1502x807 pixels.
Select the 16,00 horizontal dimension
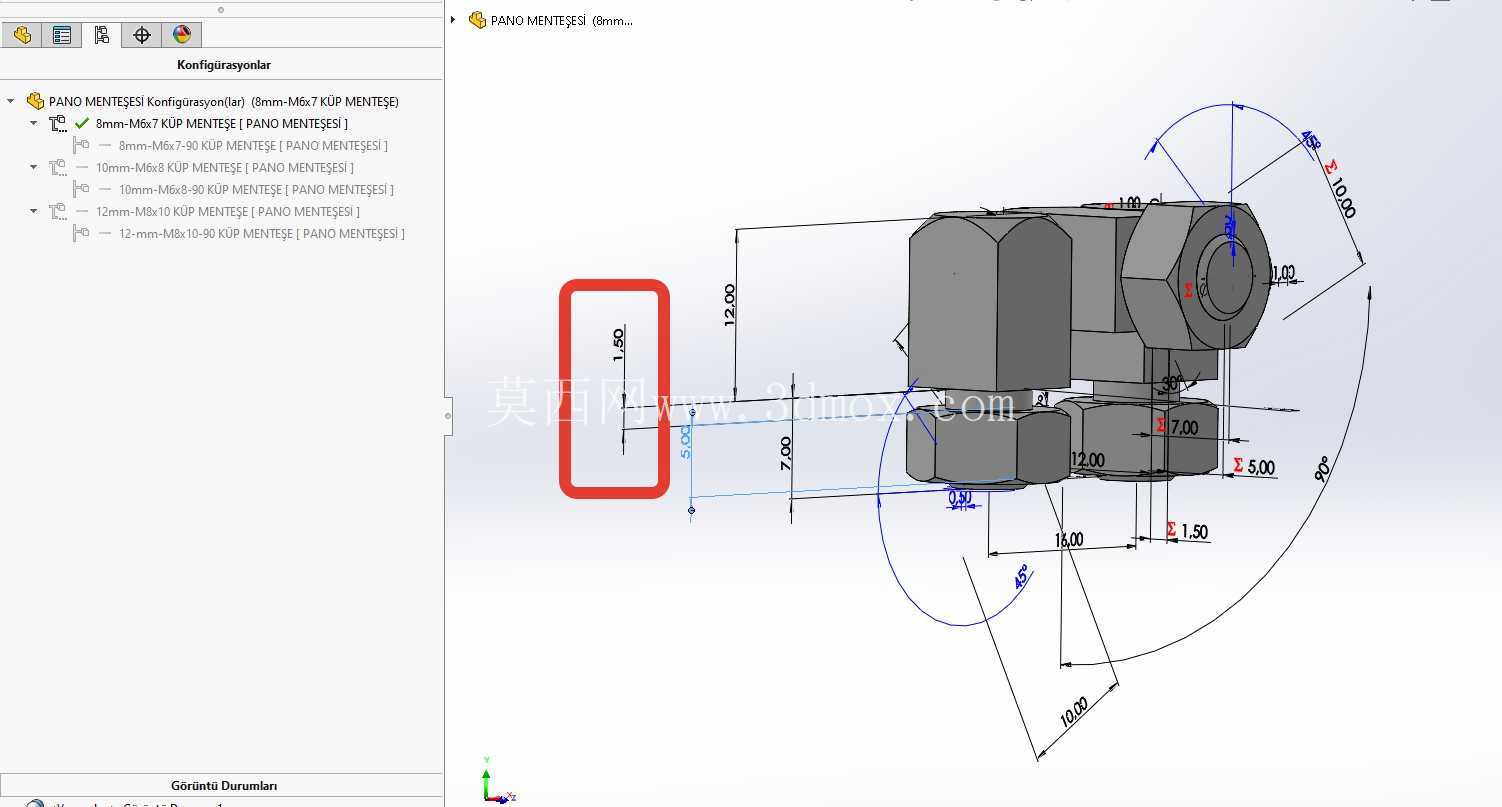pyautogui.click(x=1069, y=540)
